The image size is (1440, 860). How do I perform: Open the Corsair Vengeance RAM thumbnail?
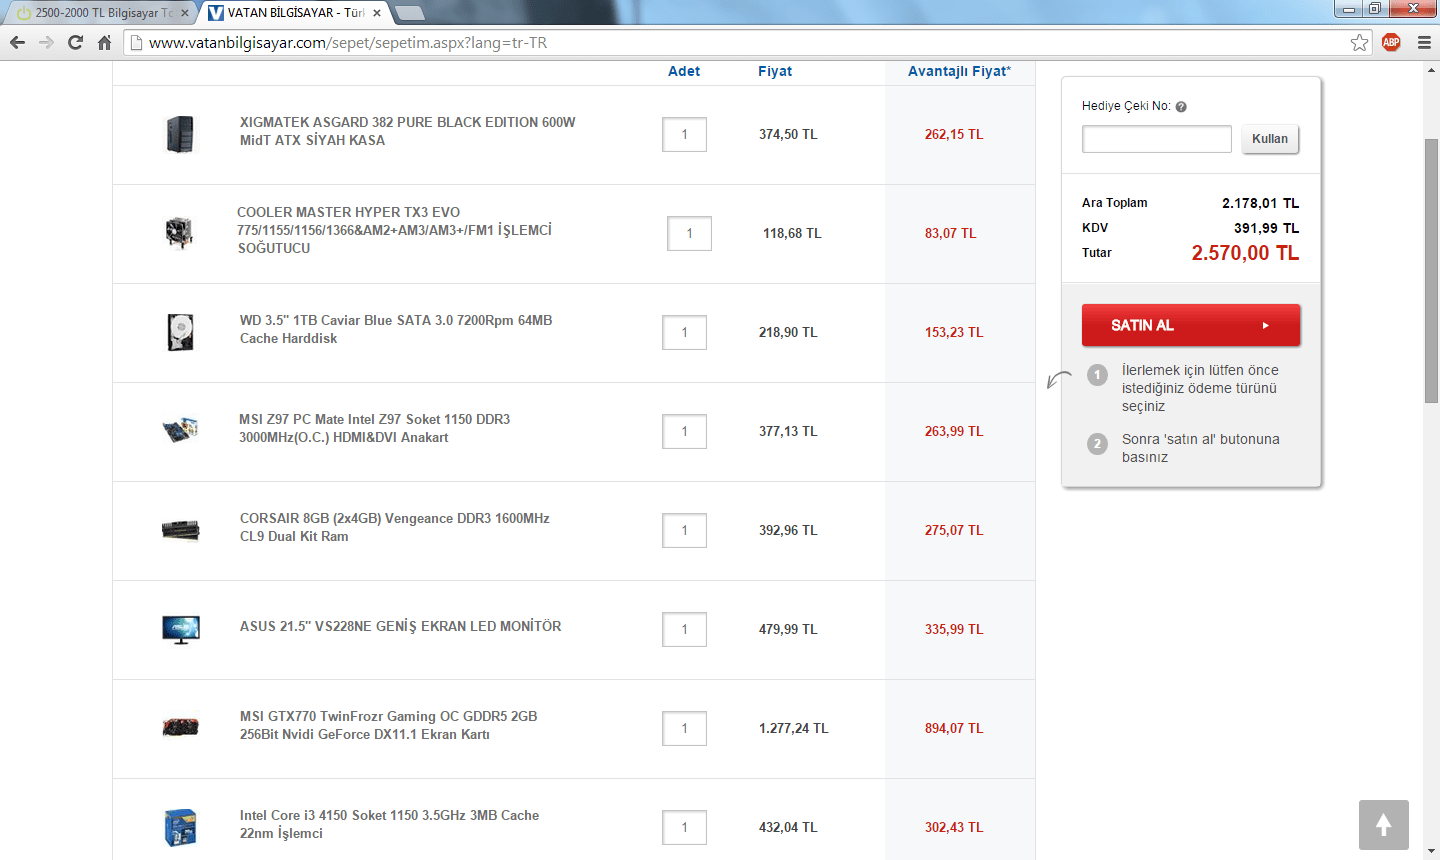pos(181,530)
